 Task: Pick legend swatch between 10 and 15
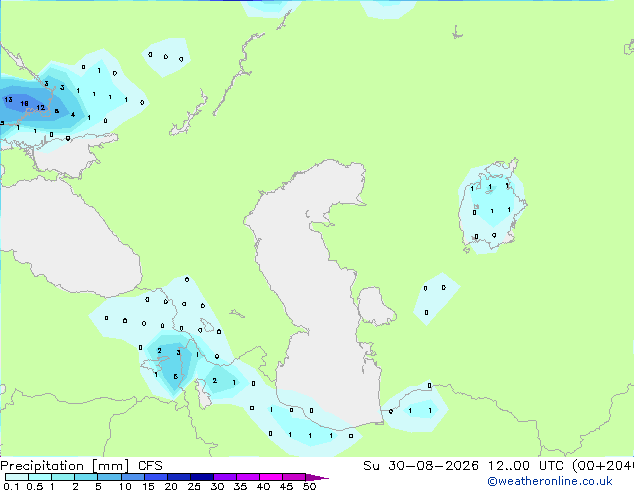[133, 477]
